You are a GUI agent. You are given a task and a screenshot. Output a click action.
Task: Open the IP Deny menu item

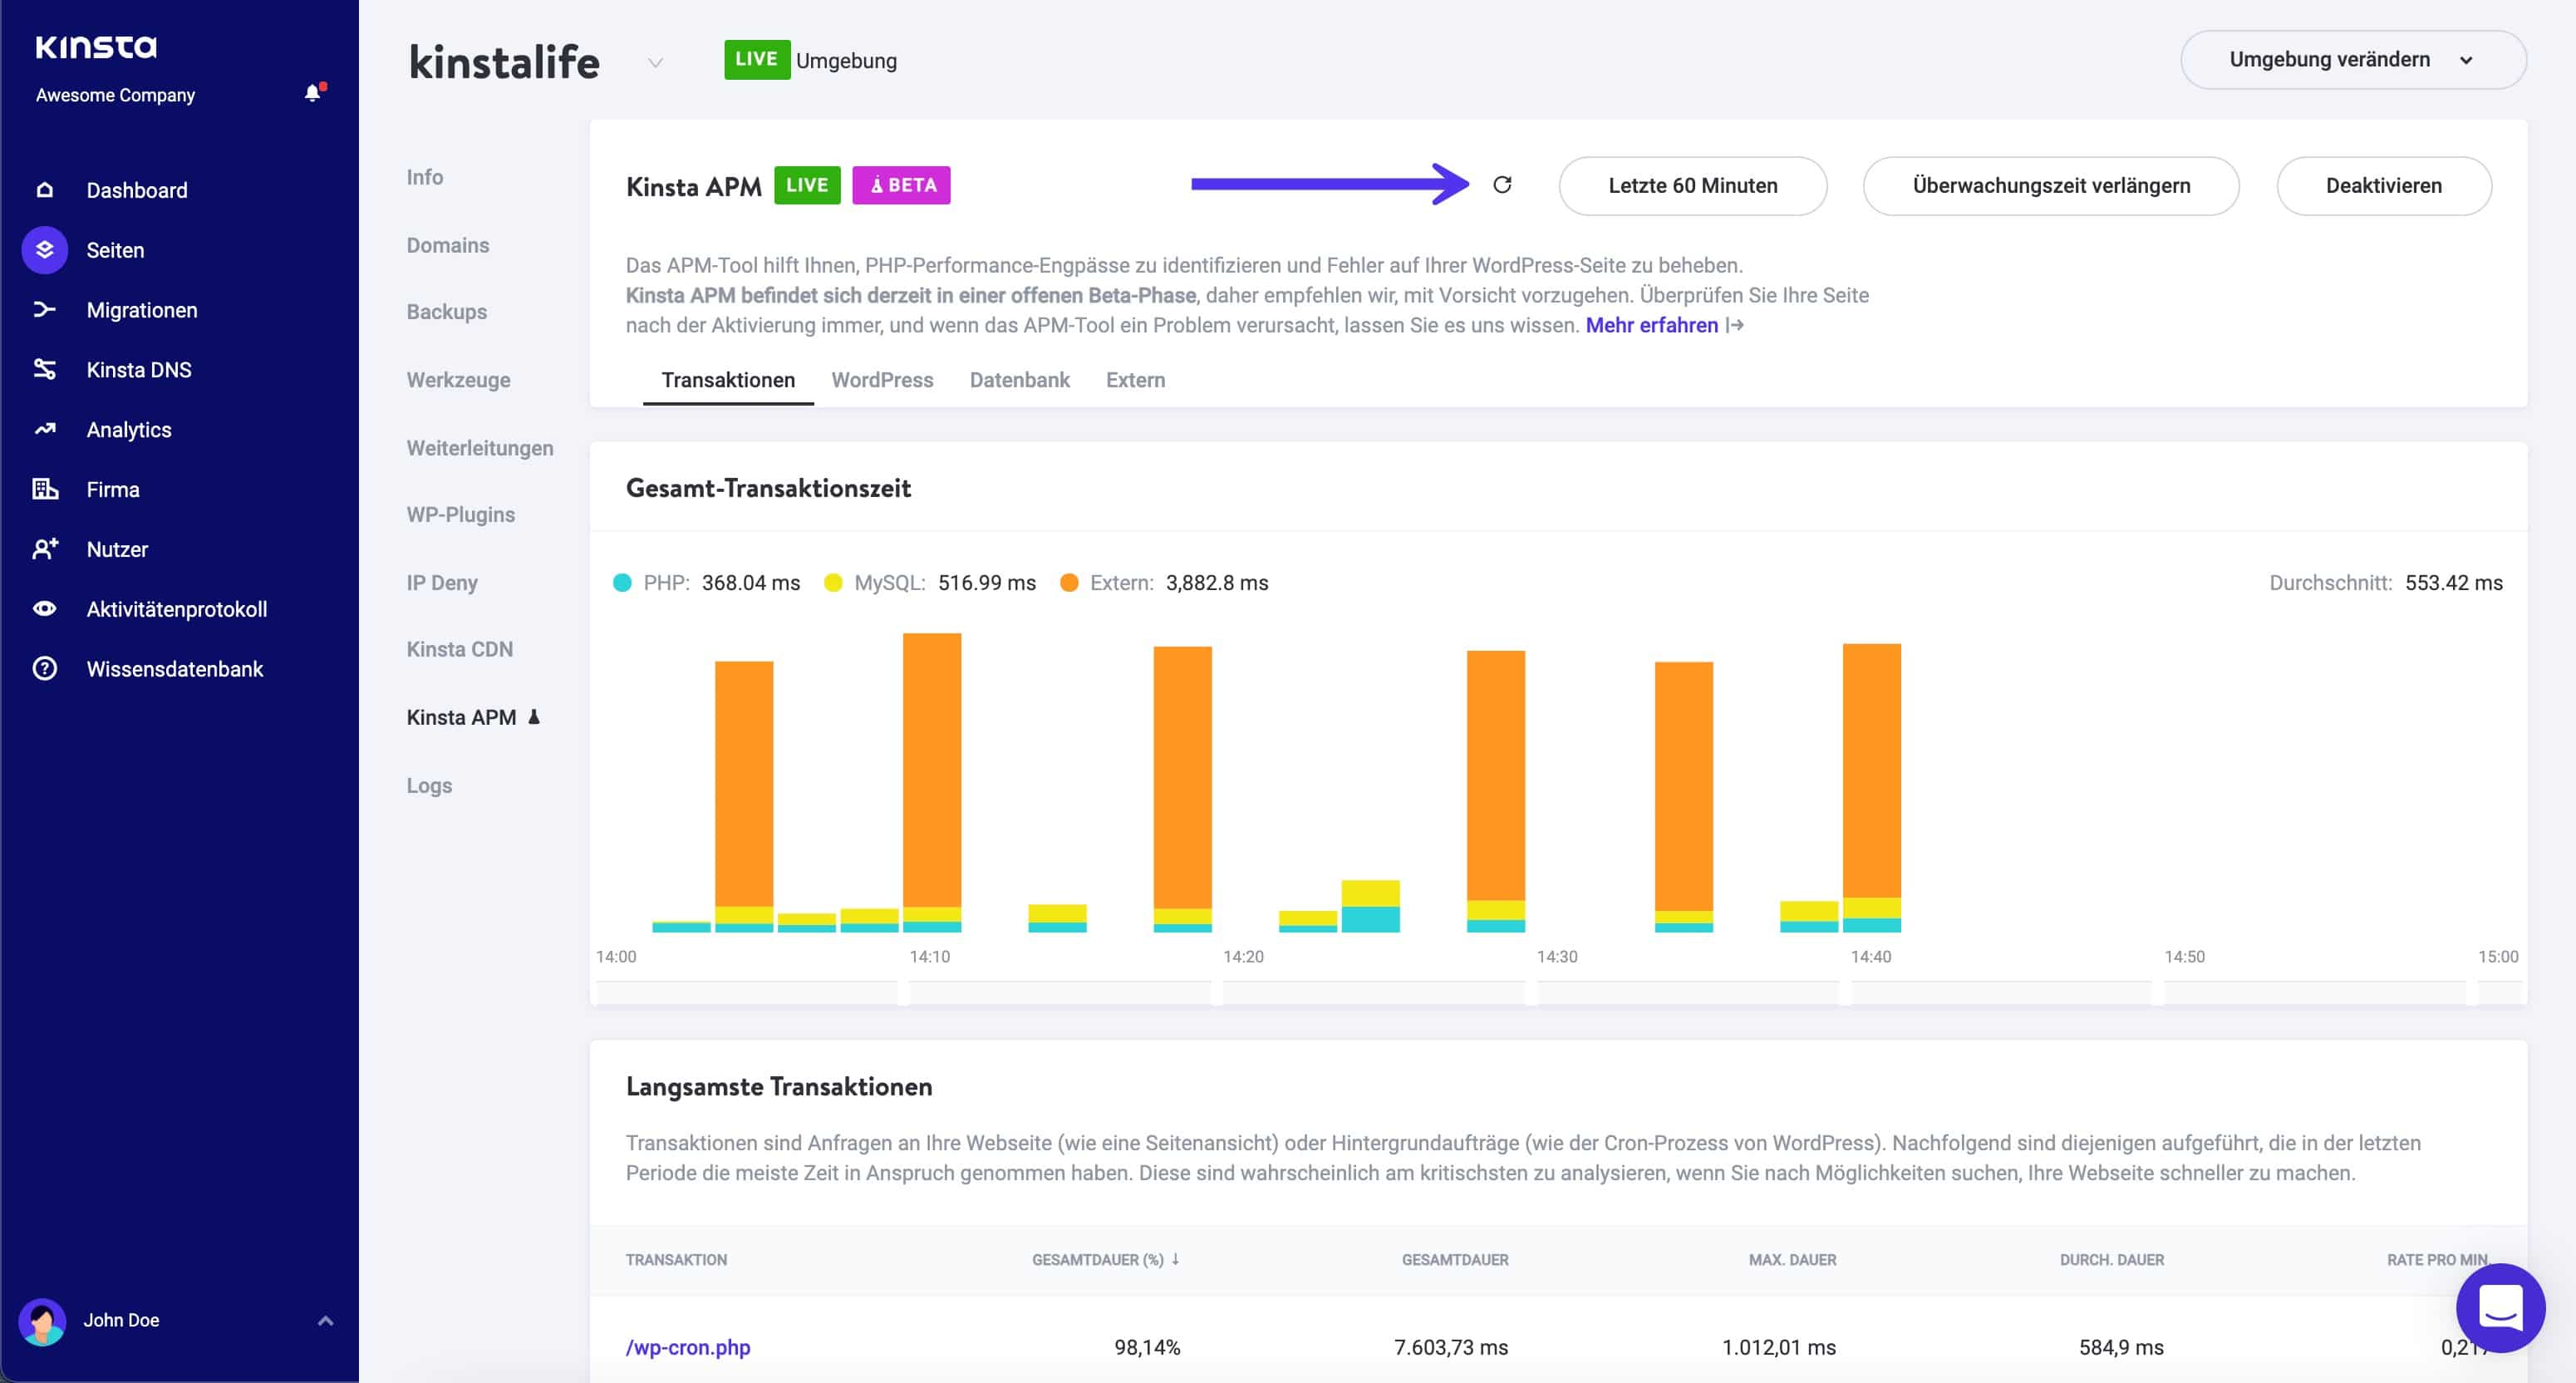coord(441,583)
